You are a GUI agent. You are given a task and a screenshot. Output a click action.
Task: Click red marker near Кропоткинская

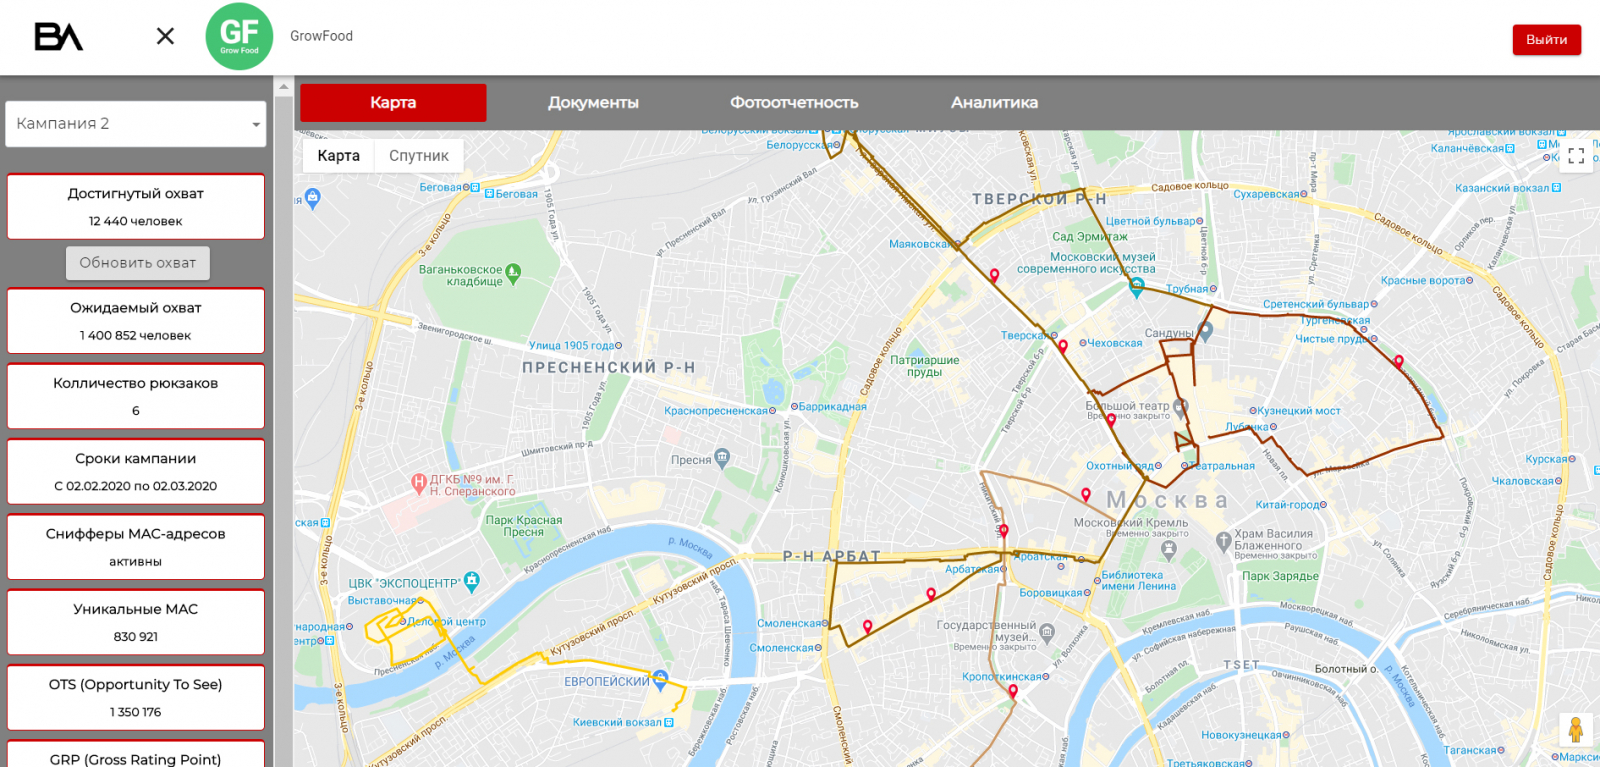click(1013, 691)
